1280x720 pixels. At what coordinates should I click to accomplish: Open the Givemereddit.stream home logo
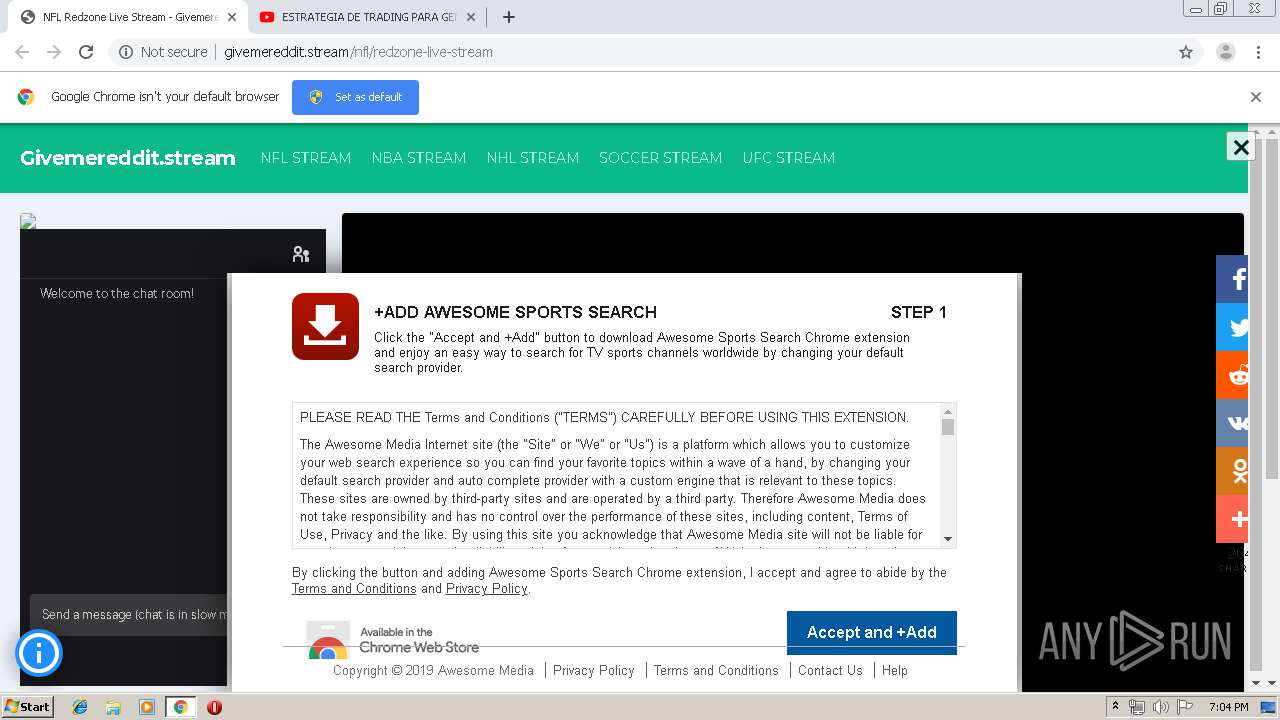pyautogui.click(x=128, y=158)
